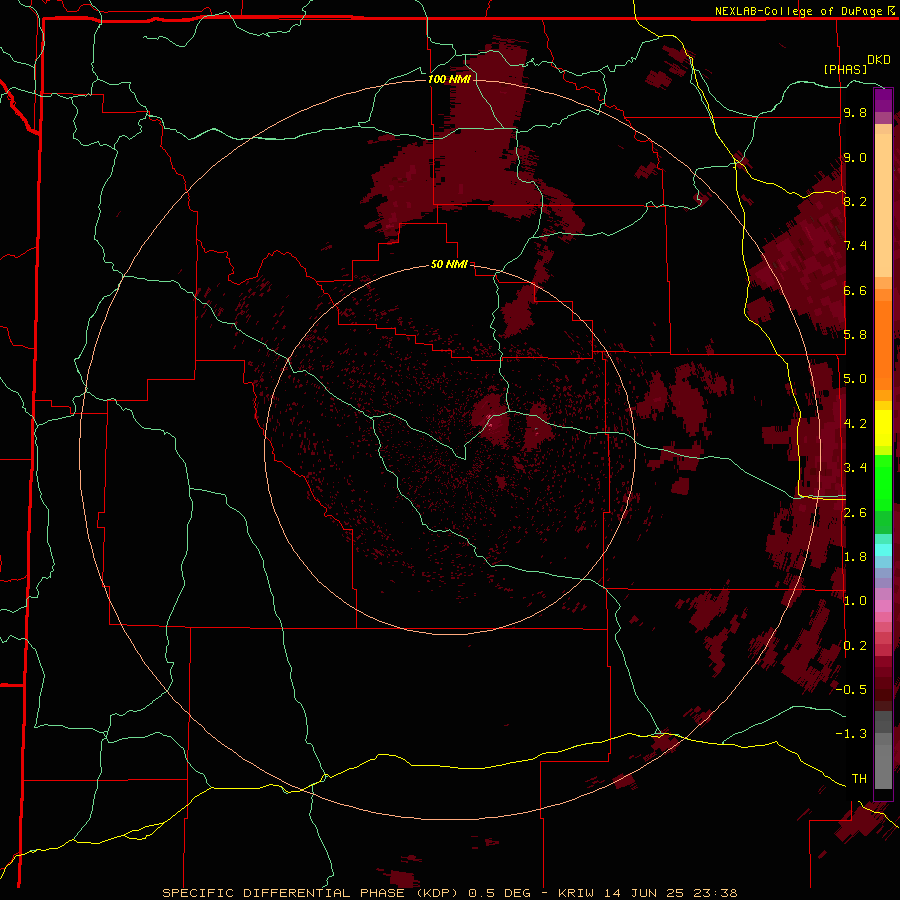Click the 5.0 scale value
Image resolution: width=900 pixels, height=900 pixels.
click(855, 379)
